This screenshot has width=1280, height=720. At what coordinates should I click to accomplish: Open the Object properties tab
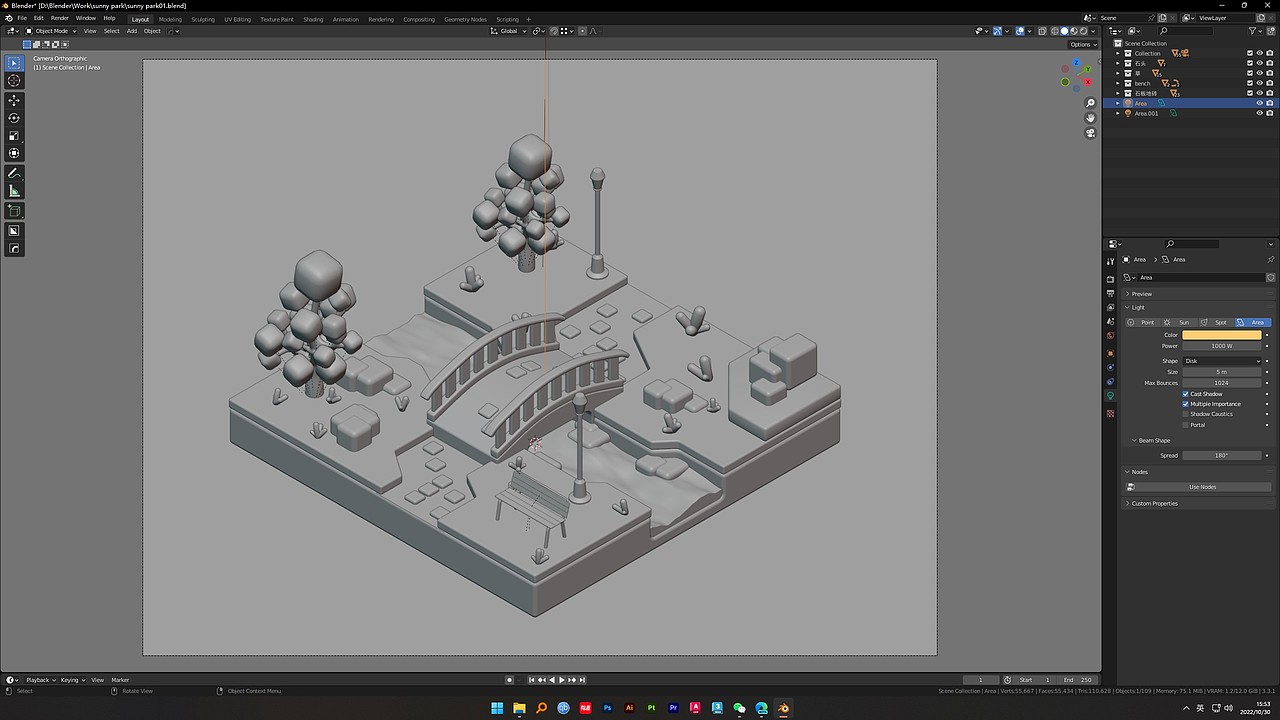(1110, 353)
